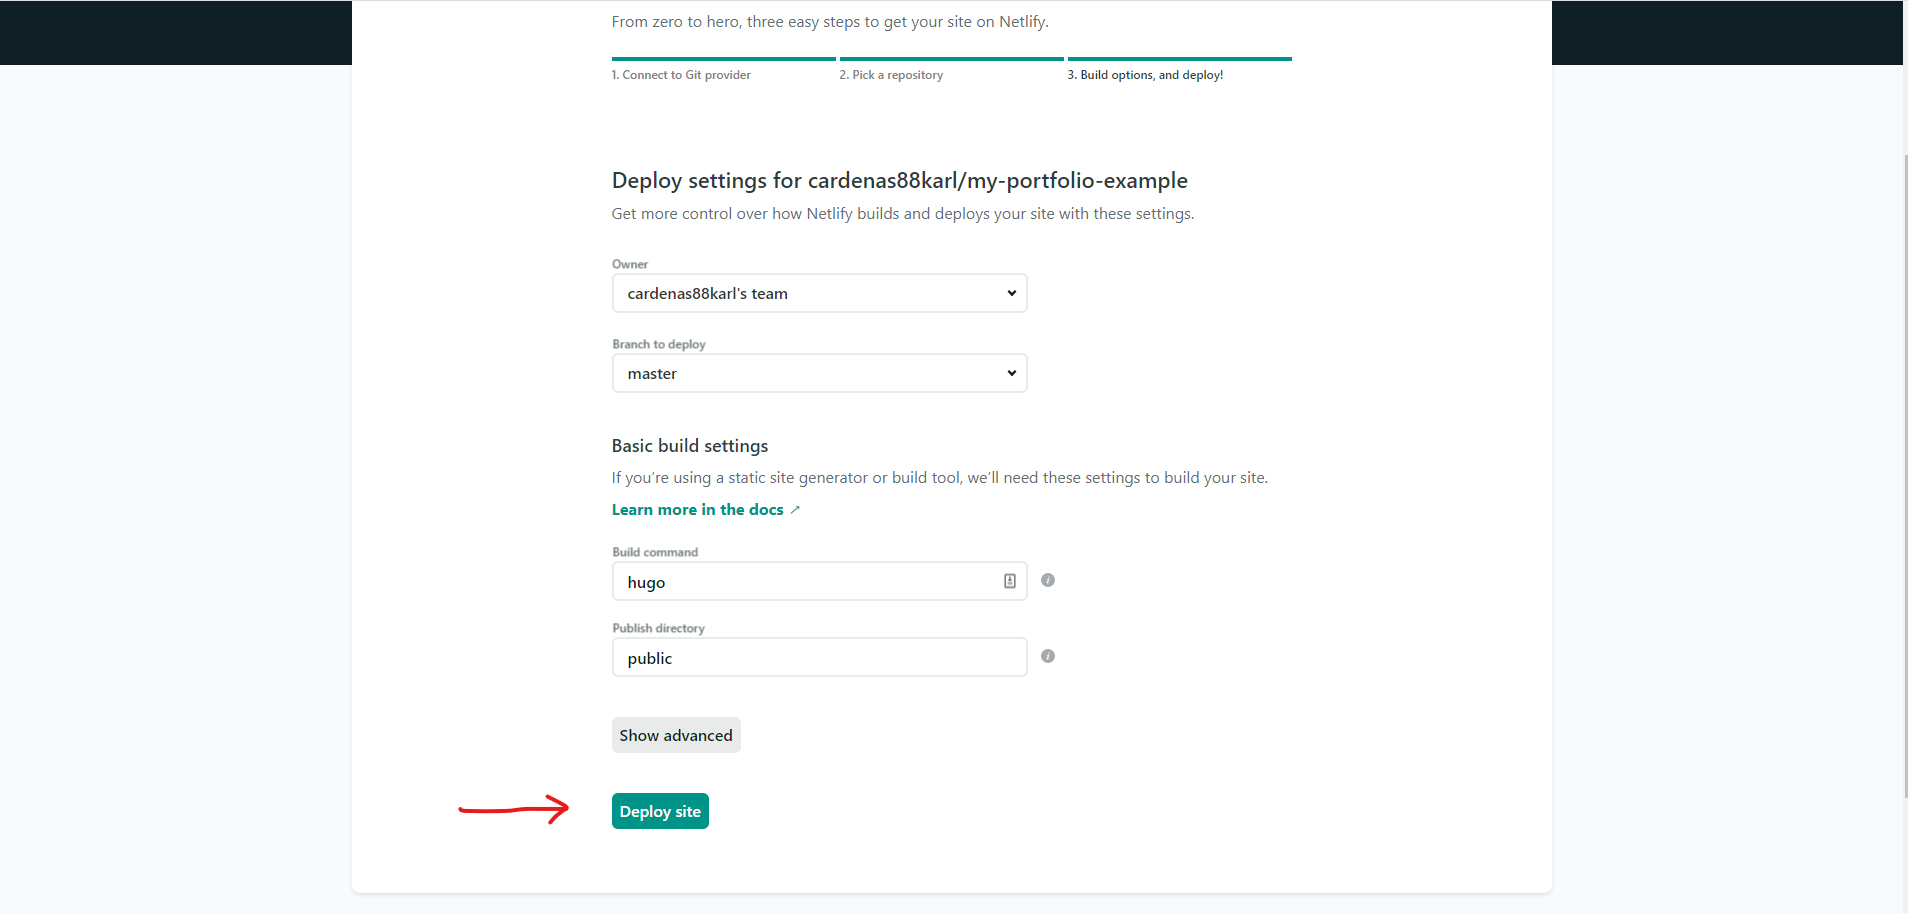The width and height of the screenshot is (1908, 913).
Task: Click the Branch to deploy label
Action: click(659, 344)
